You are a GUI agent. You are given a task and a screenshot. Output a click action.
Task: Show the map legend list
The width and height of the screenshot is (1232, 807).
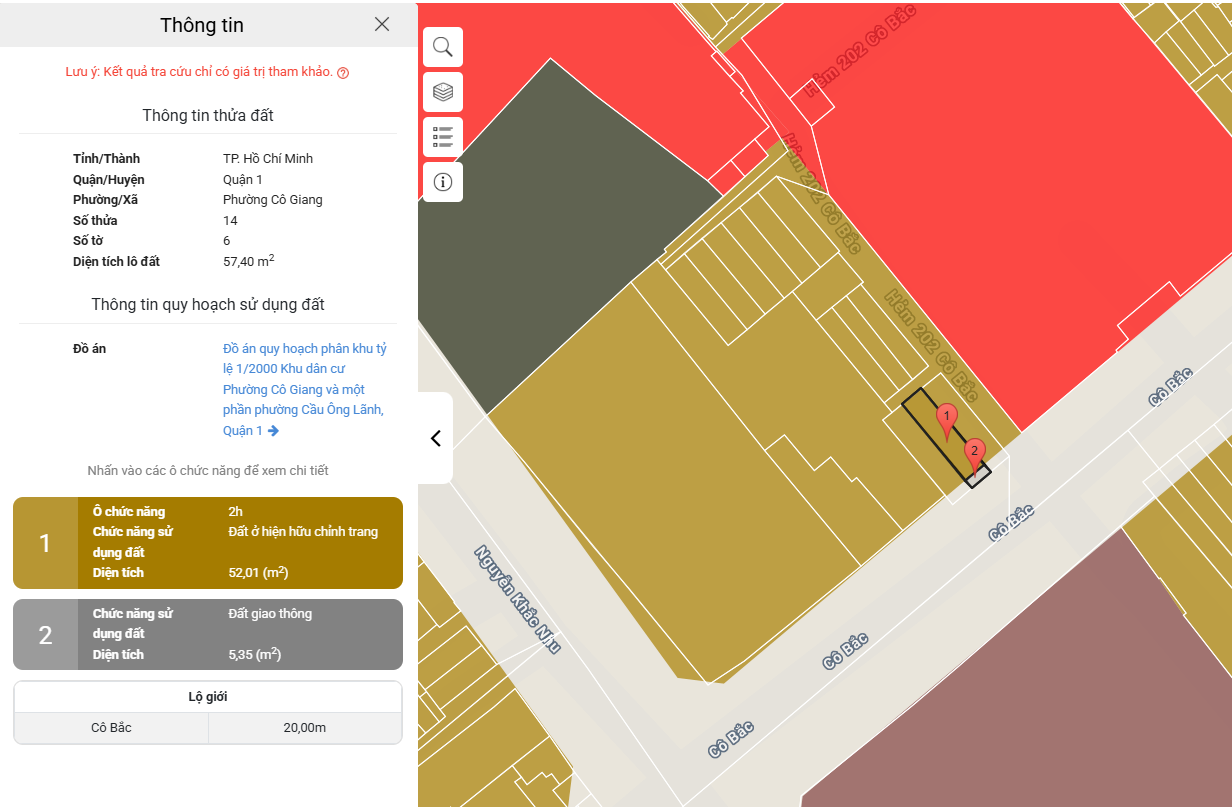click(x=442, y=137)
